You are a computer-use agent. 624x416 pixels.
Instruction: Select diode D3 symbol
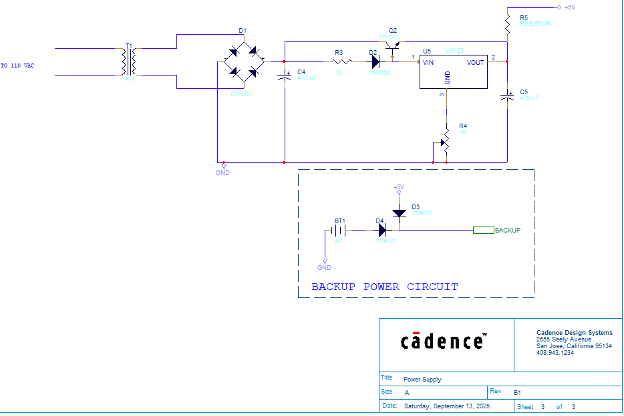coord(399,213)
